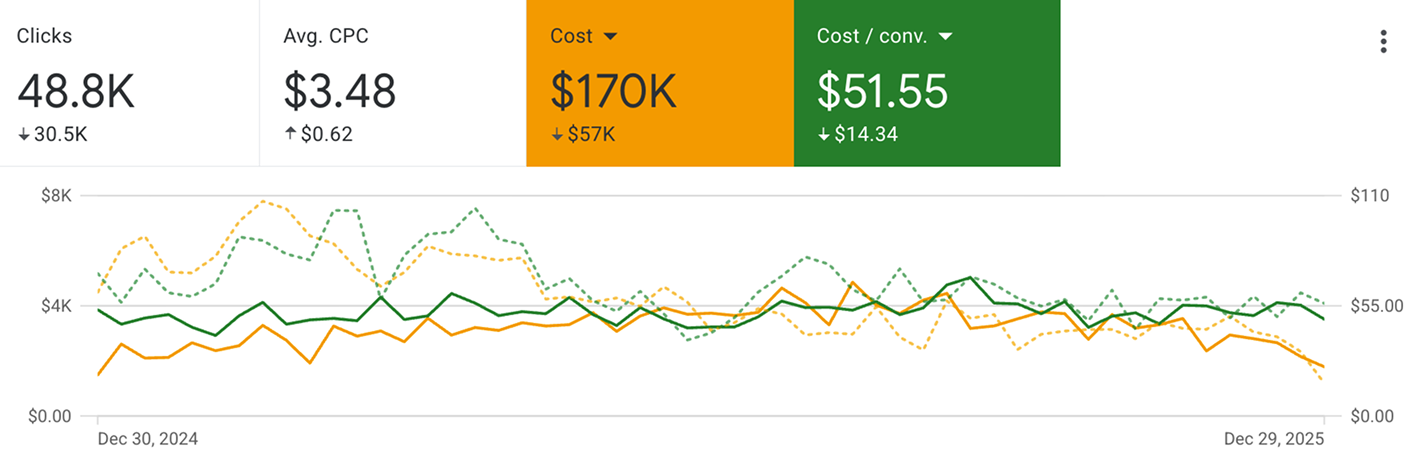This screenshot has width=1422, height=464.
Task: Click the $8K left axis label
Action: pos(56,196)
